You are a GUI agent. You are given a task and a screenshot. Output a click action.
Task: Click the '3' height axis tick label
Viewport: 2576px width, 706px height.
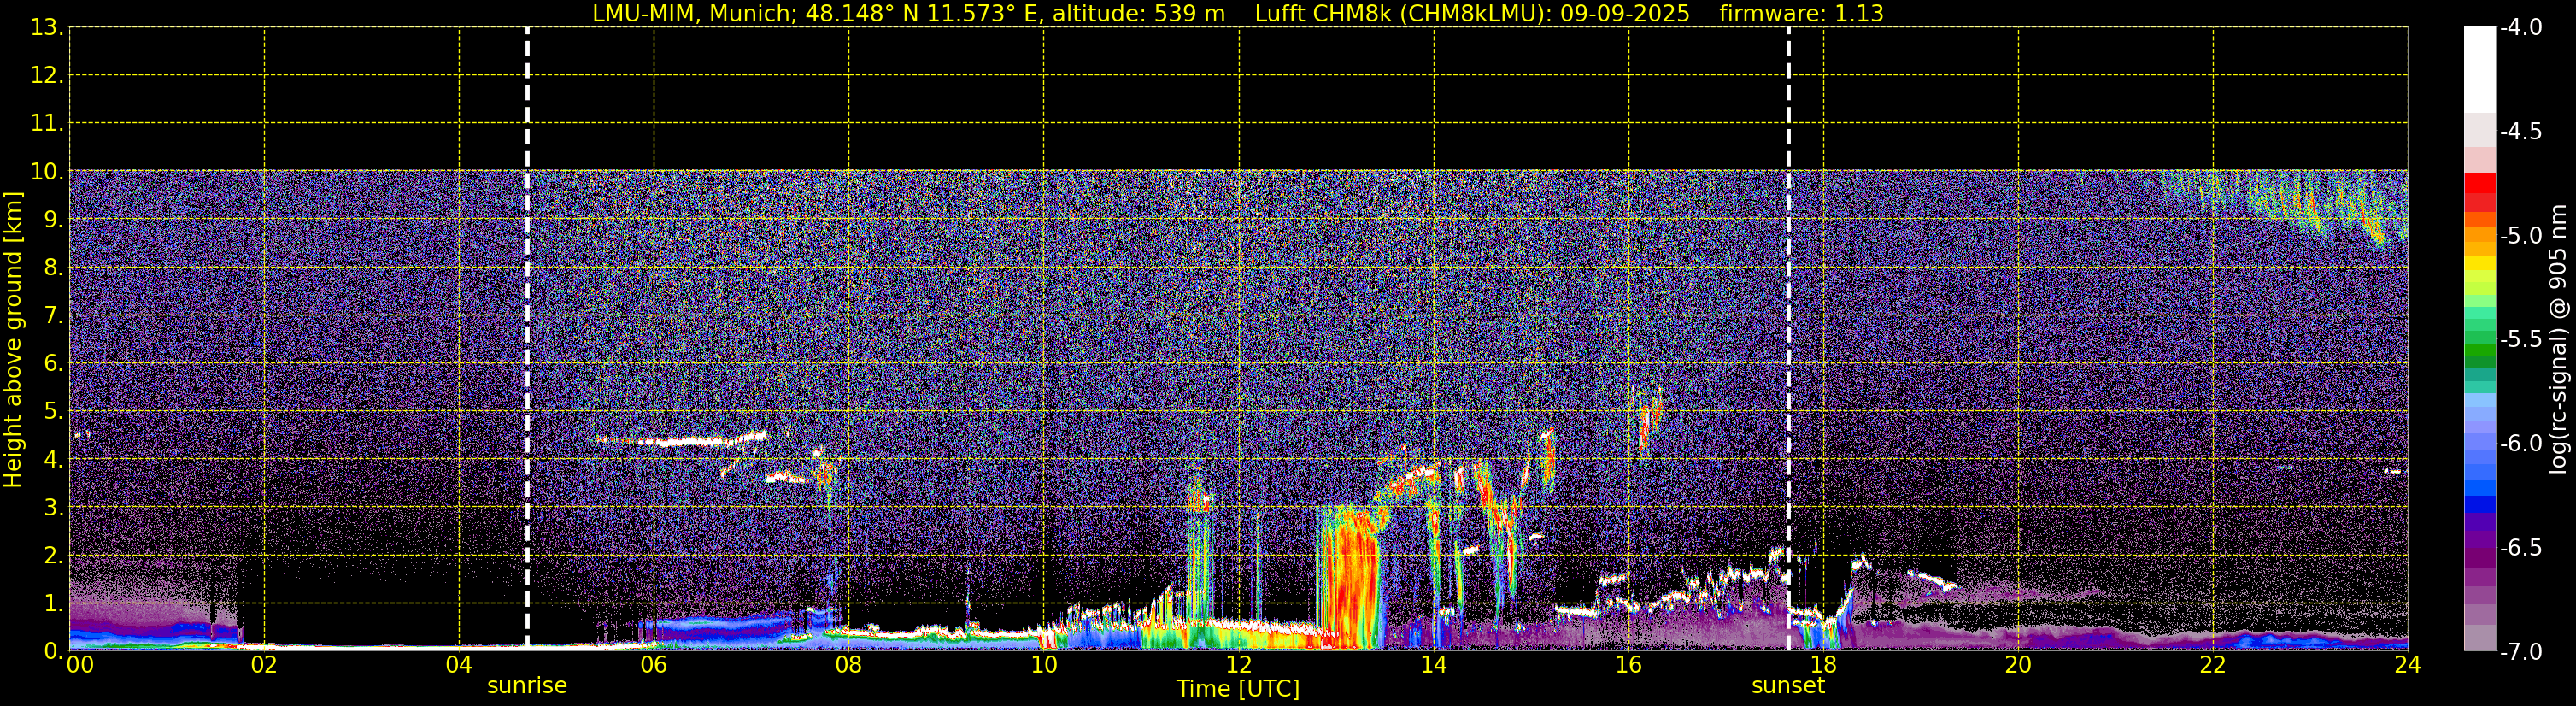pyautogui.click(x=53, y=508)
